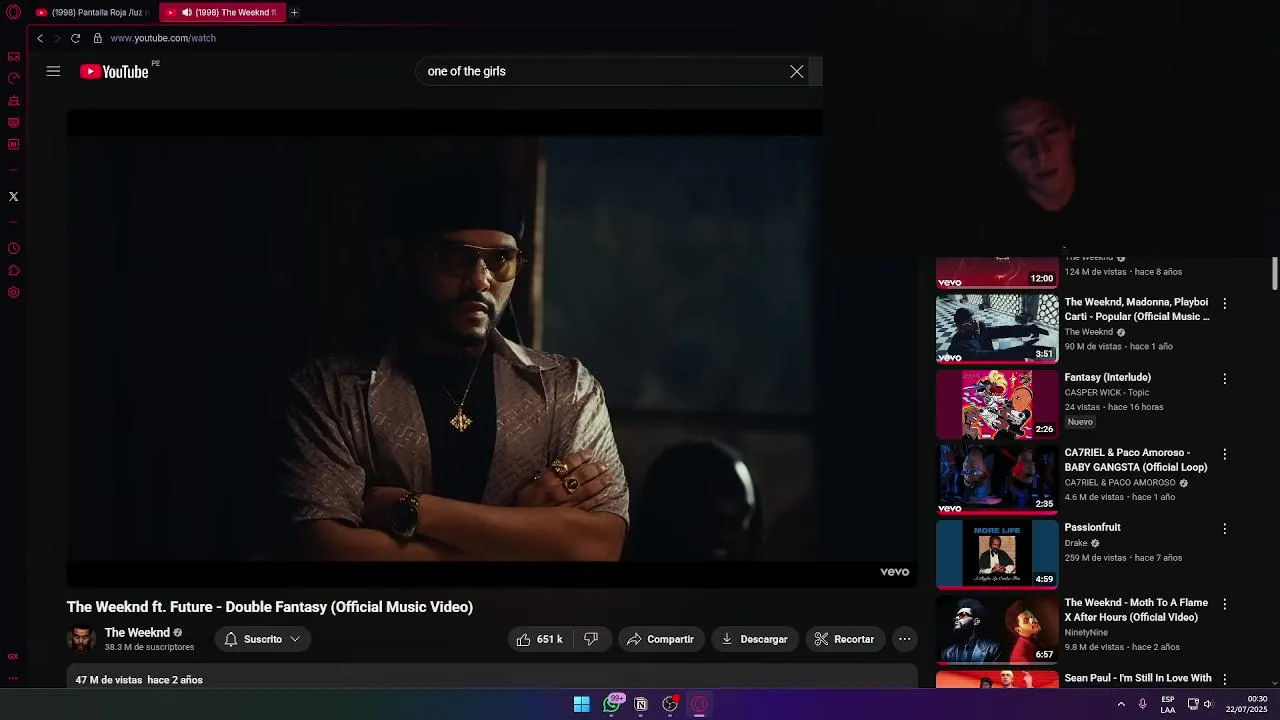
Task: Click 'NinetyNine' channel name
Action: coord(1086,633)
